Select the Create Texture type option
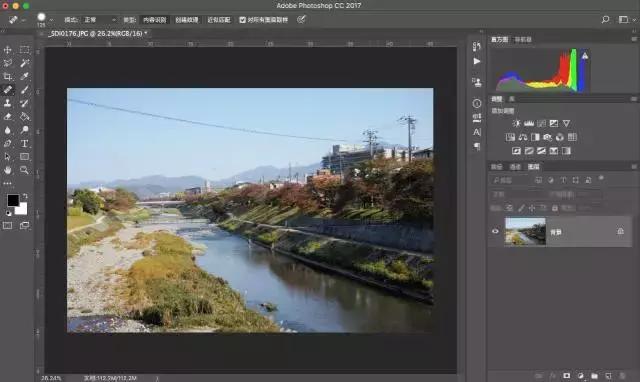 tap(187, 20)
